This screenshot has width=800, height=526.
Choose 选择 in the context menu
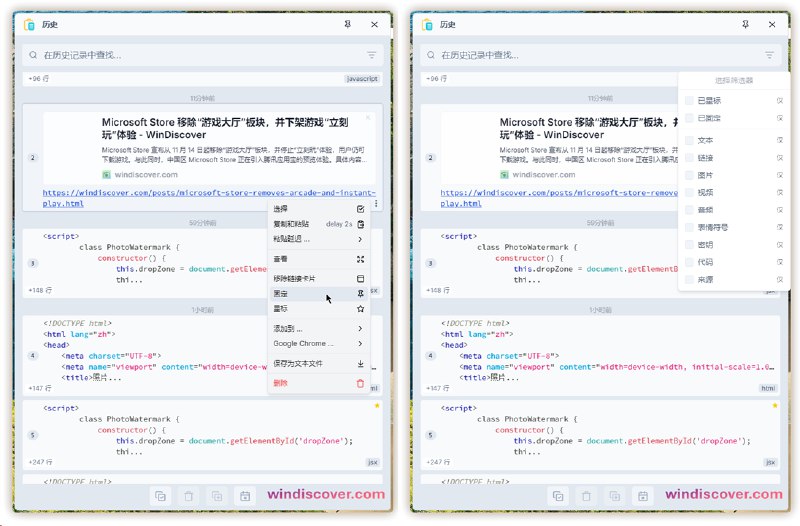[x=318, y=209]
